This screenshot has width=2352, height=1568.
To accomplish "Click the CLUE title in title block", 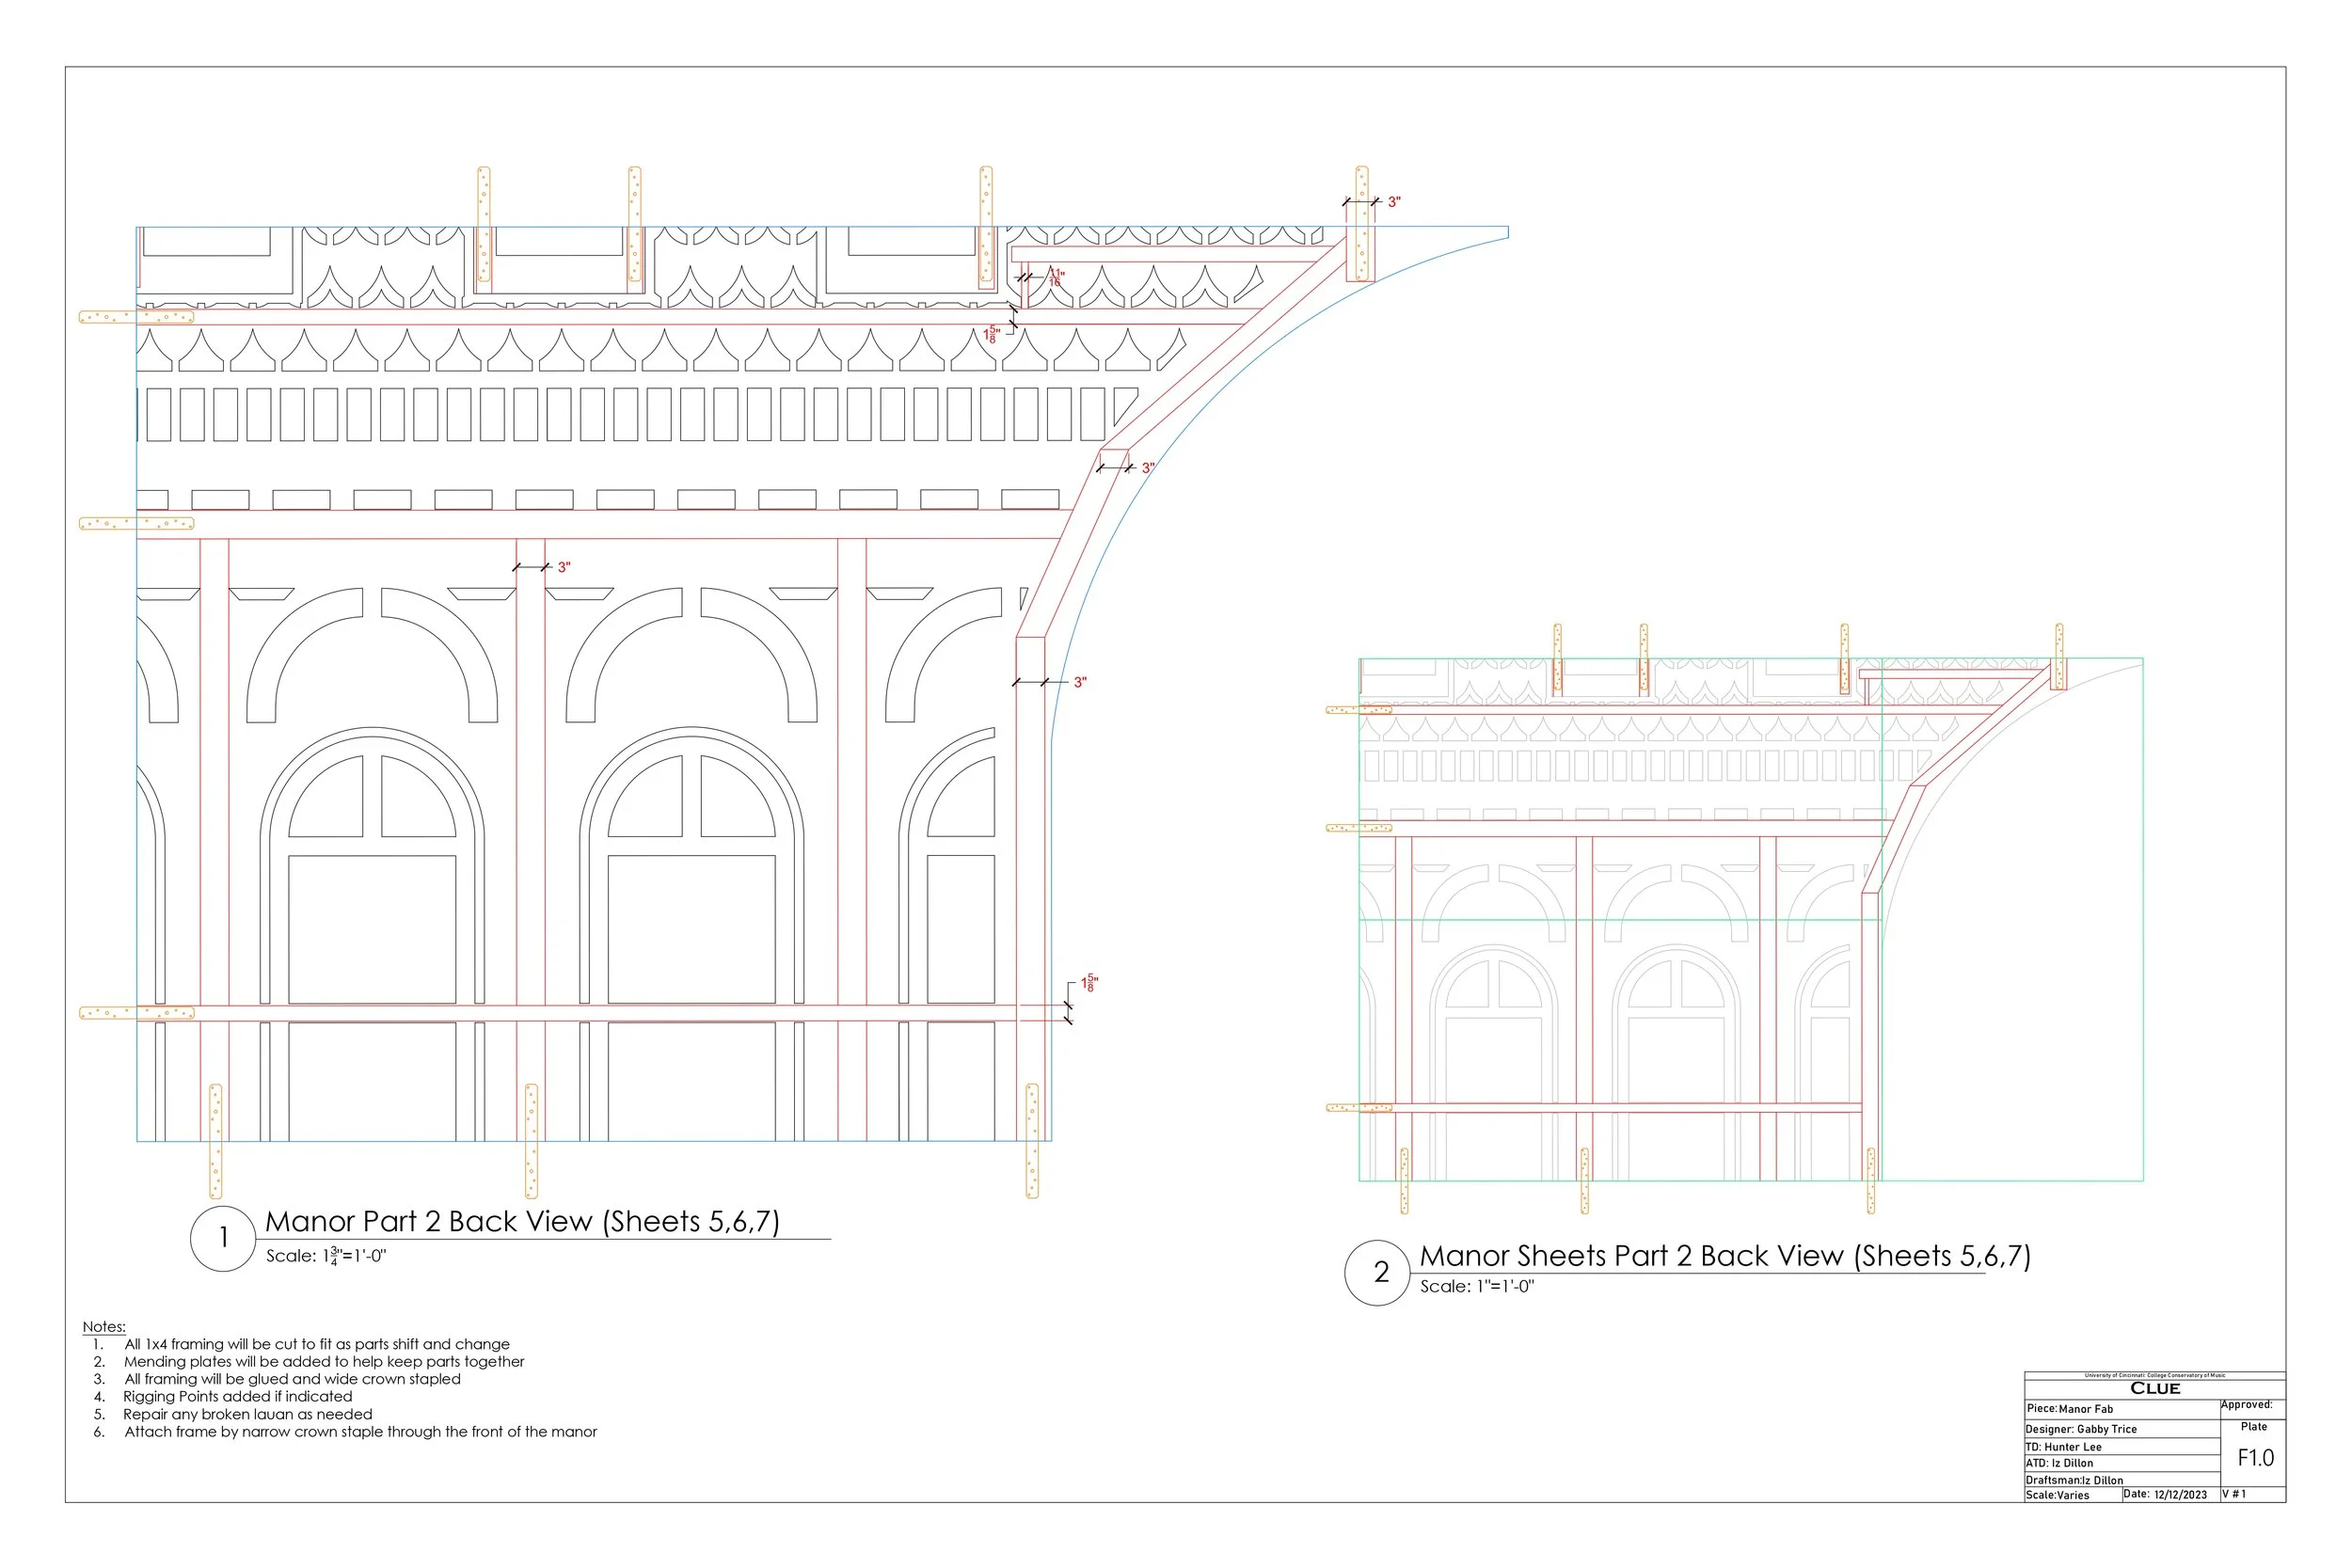I will (x=2155, y=1388).
